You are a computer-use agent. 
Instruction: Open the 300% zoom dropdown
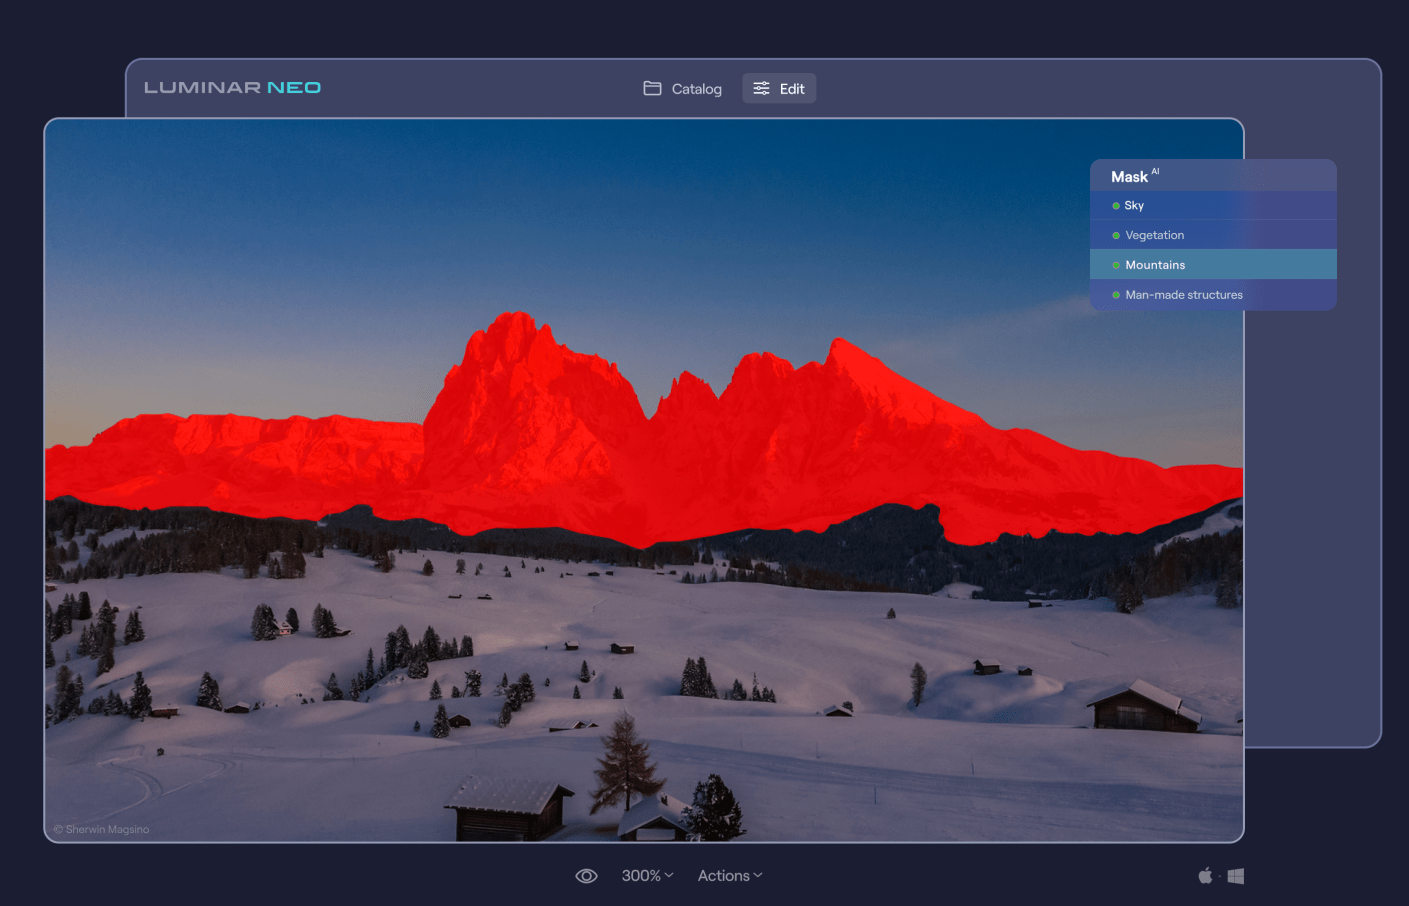click(647, 876)
